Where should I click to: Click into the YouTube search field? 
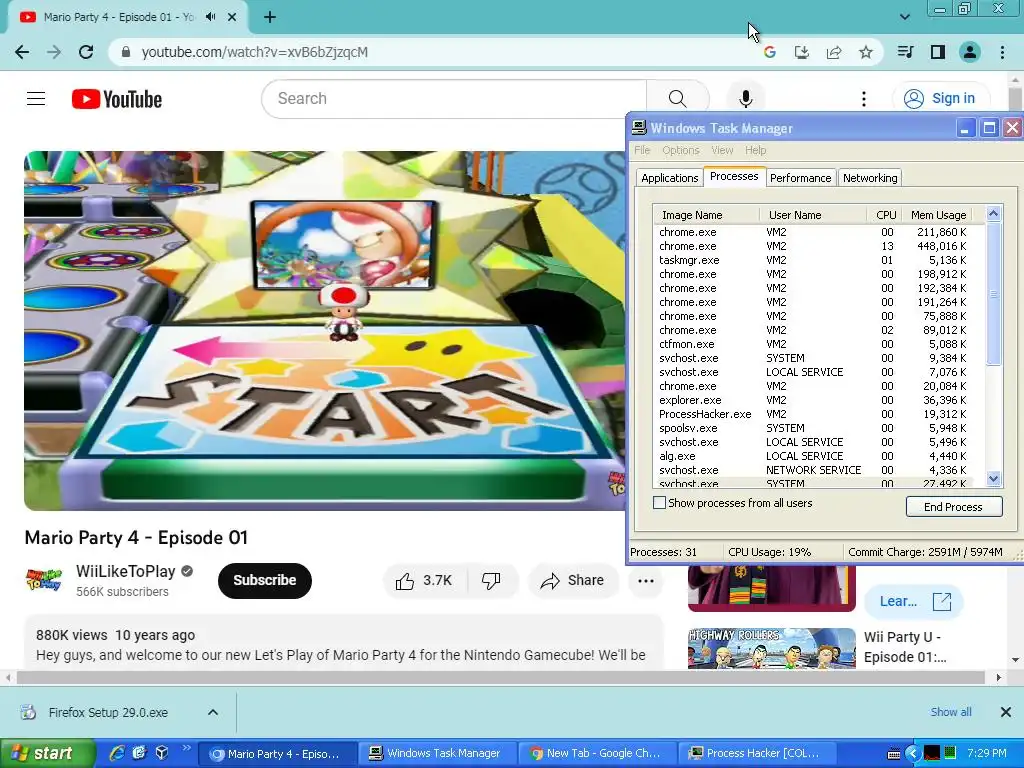click(454, 99)
